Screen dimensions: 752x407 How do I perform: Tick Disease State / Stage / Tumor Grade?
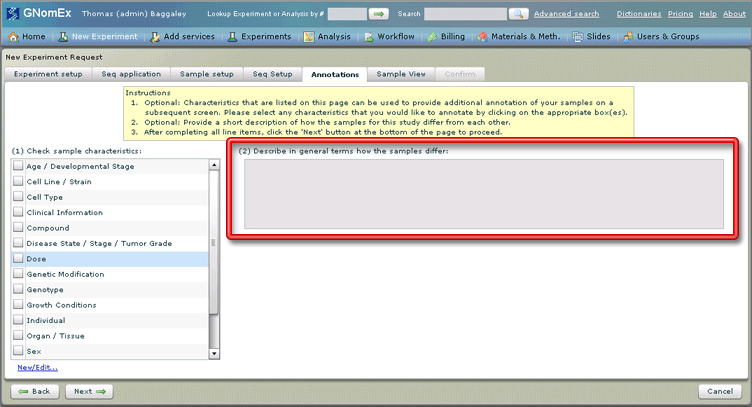(x=18, y=243)
